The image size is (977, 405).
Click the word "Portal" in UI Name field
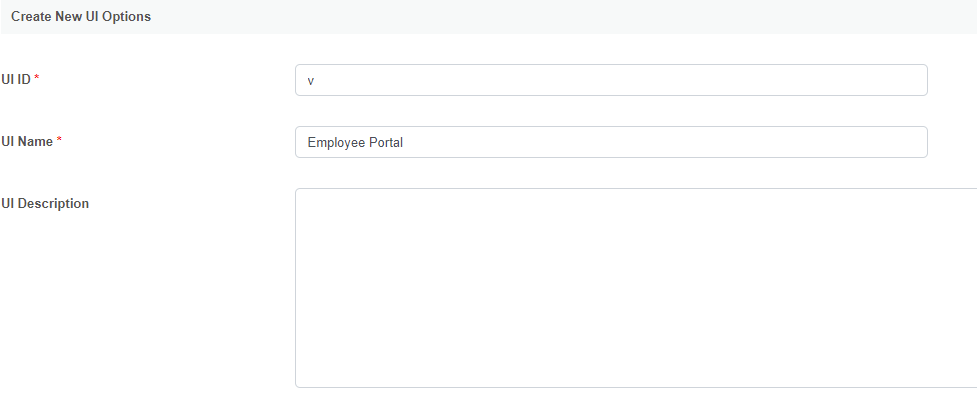pos(385,143)
